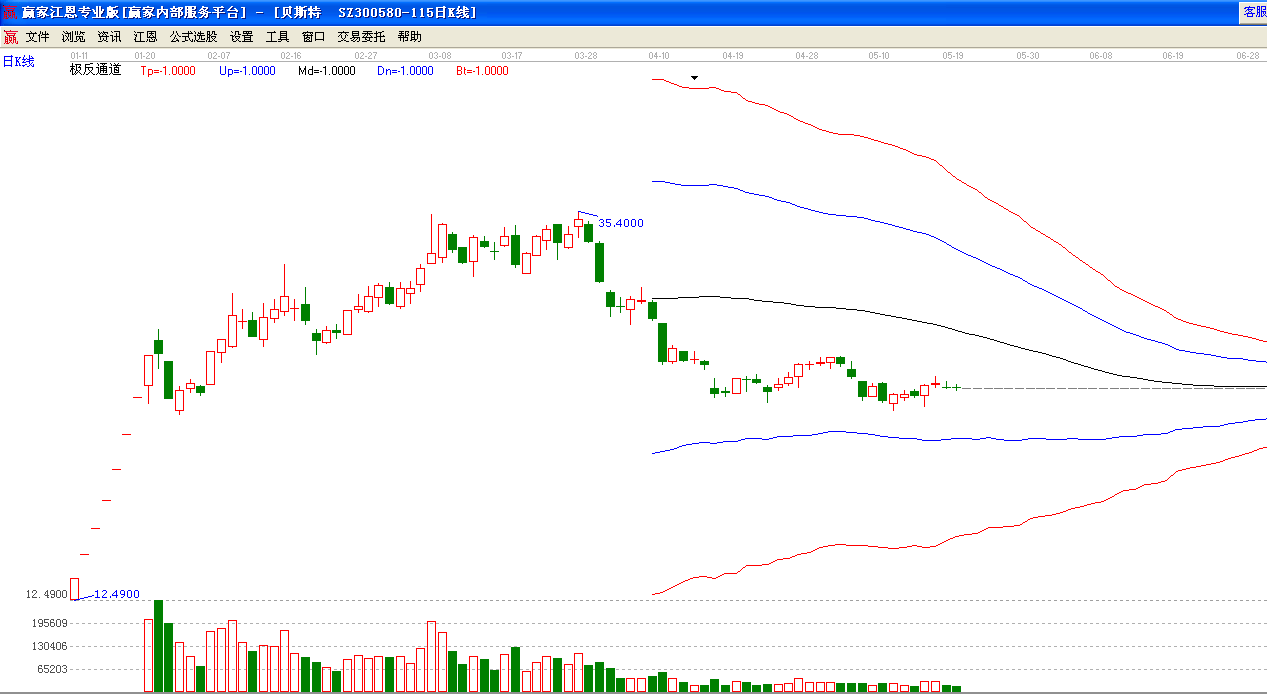Click the 03-28 date on time axis
Image resolution: width=1267 pixels, height=696 pixels.
[586, 56]
